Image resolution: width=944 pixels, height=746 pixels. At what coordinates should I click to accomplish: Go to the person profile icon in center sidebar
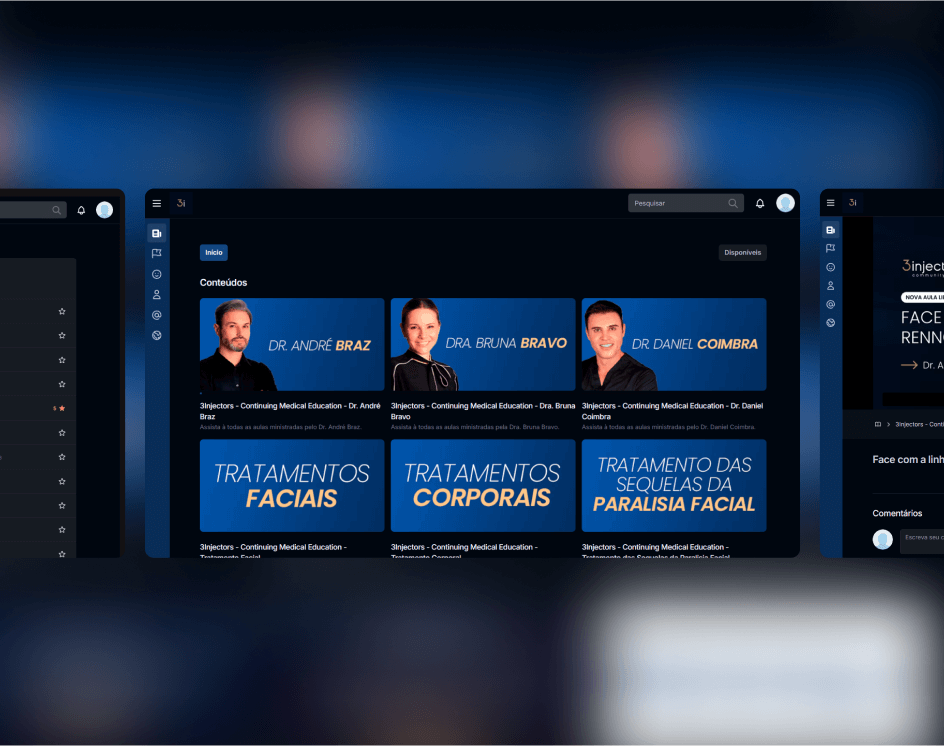point(156,295)
